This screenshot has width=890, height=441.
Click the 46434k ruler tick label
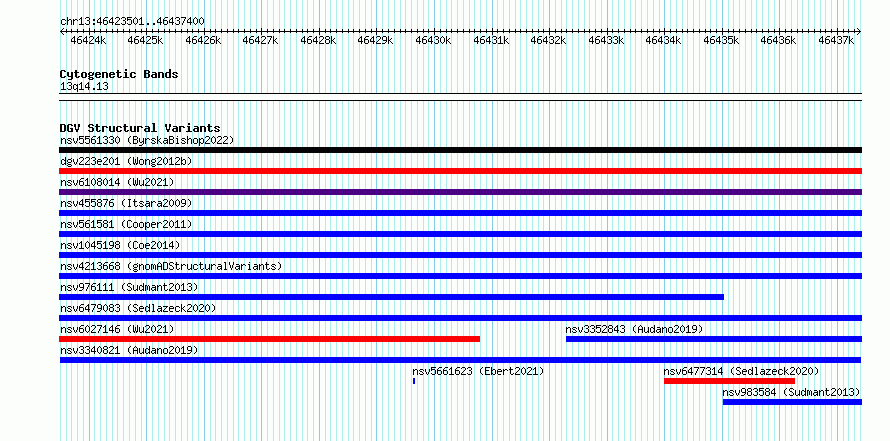pyautogui.click(x=664, y=40)
